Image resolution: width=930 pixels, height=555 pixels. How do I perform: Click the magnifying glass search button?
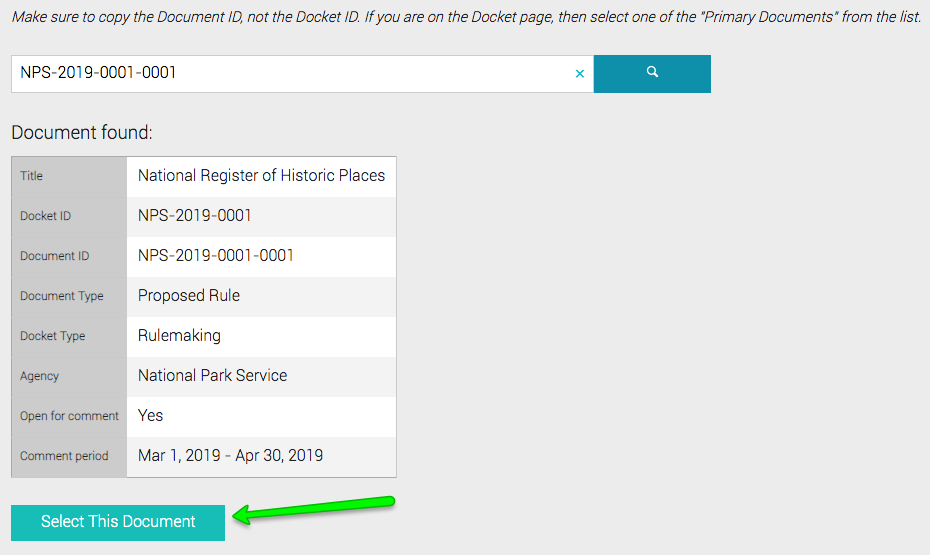(652, 73)
